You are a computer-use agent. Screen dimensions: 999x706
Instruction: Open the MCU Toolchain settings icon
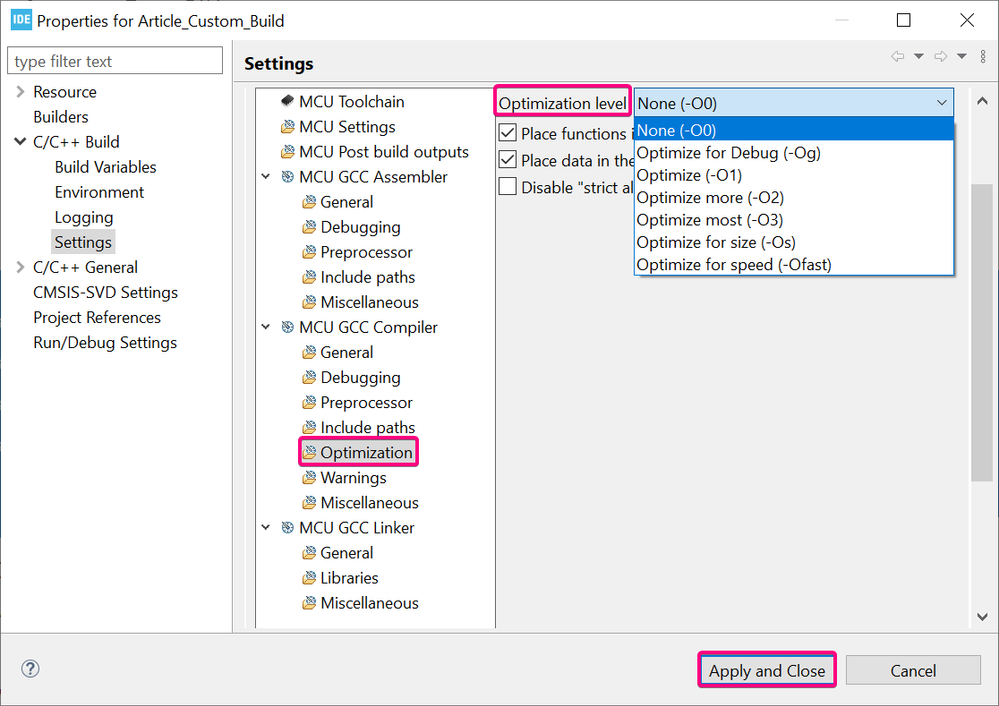tap(288, 101)
